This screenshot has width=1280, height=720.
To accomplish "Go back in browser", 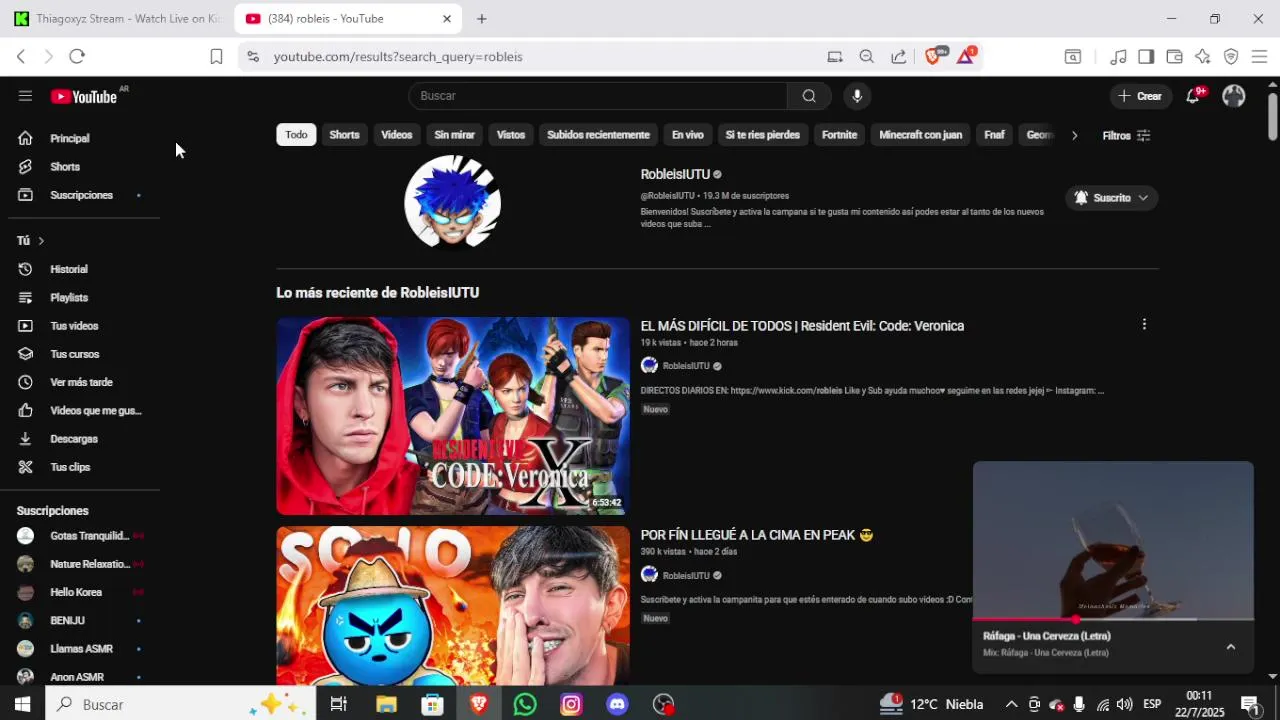I will [21, 57].
